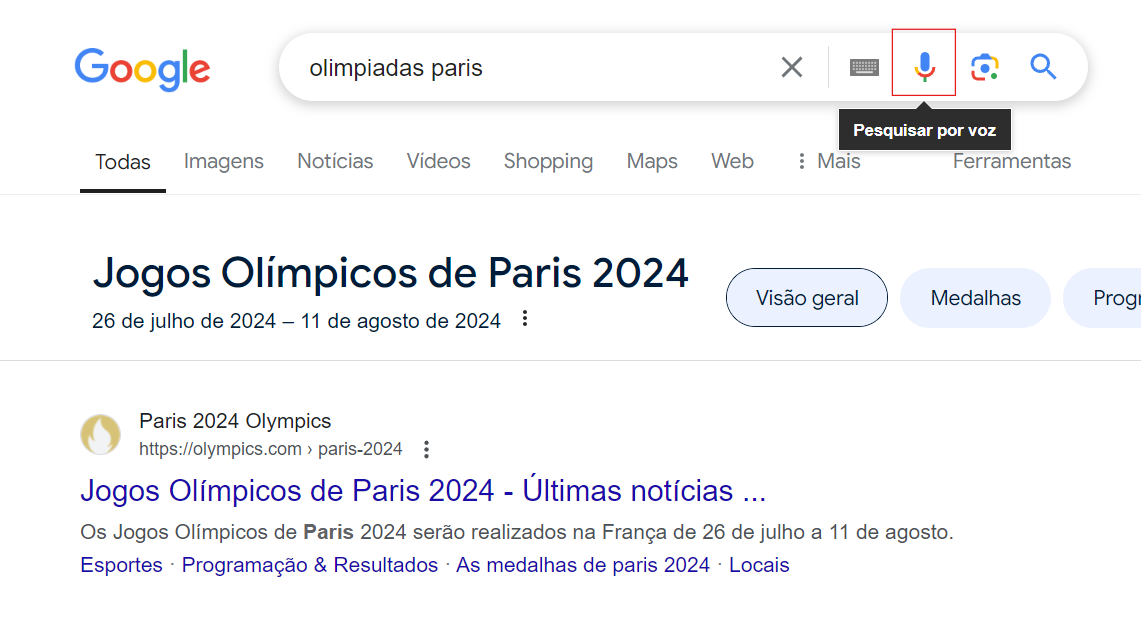Switch to the Maps tab
Viewport: 1141px width, 625px height.
(652, 161)
